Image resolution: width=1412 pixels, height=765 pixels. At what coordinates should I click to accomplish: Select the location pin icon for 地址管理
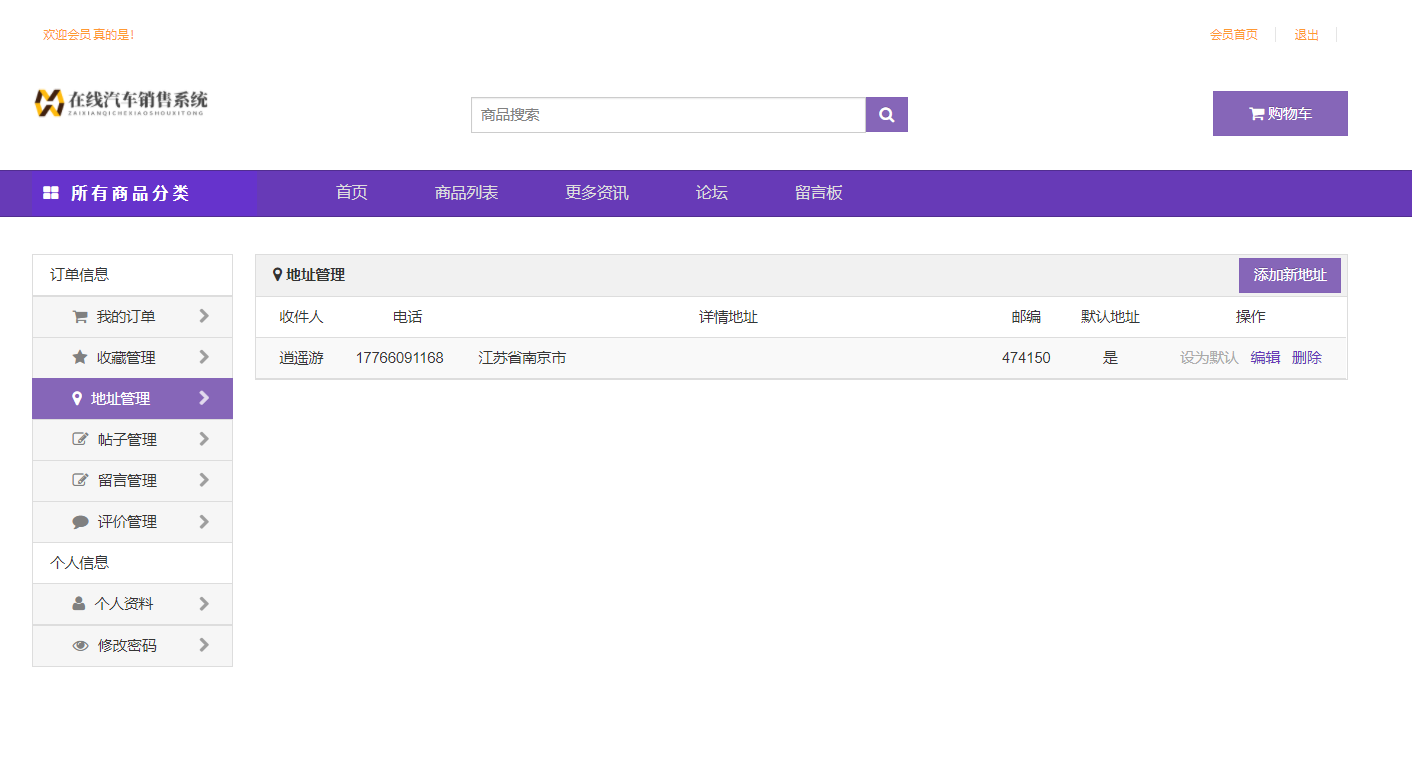(x=79, y=398)
